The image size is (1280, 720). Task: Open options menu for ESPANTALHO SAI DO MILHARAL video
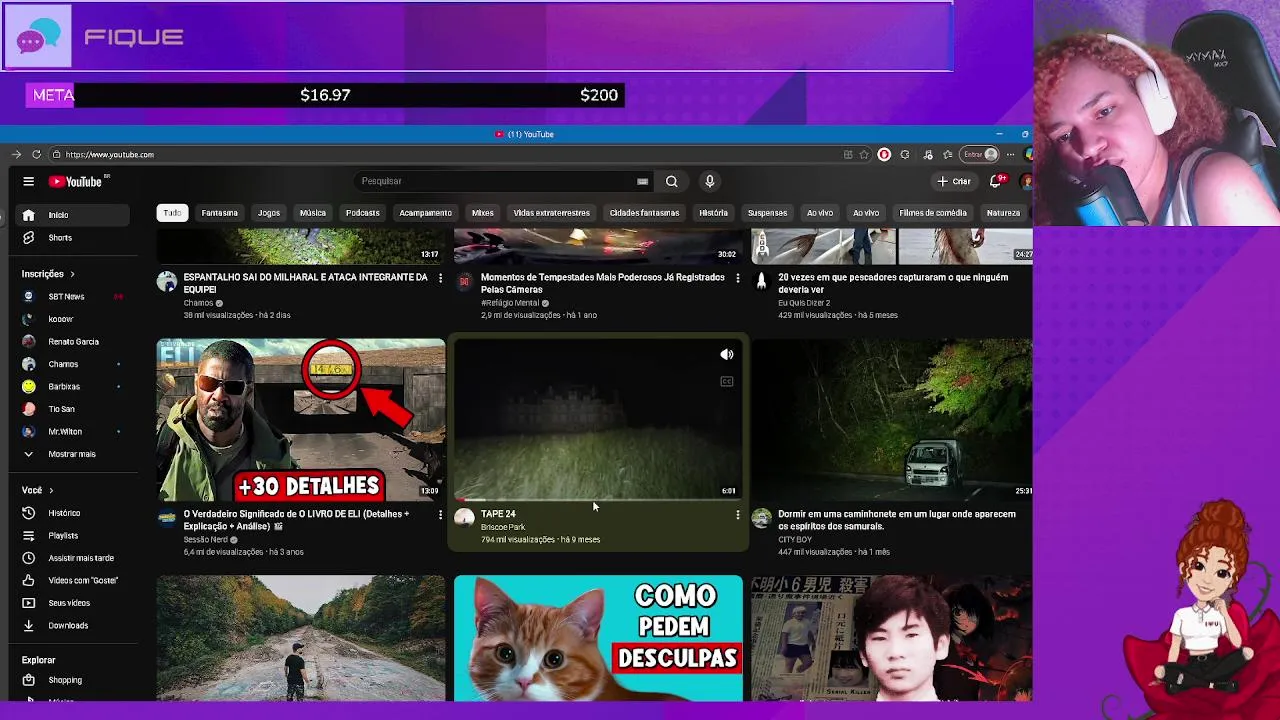point(440,278)
